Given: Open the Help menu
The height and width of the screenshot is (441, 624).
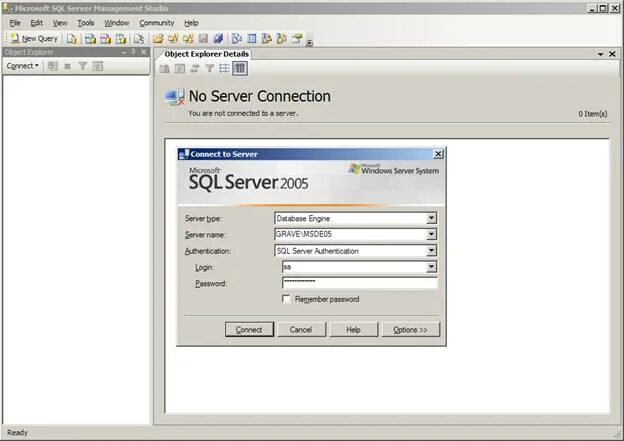Looking at the screenshot, I should click(x=191, y=23).
